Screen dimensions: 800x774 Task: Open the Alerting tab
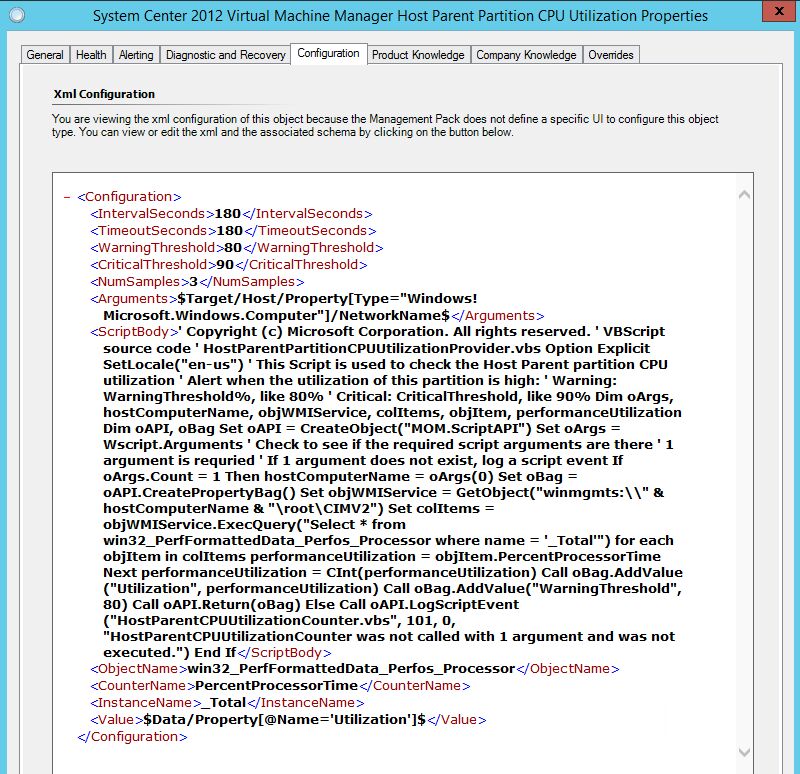click(136, 55)
